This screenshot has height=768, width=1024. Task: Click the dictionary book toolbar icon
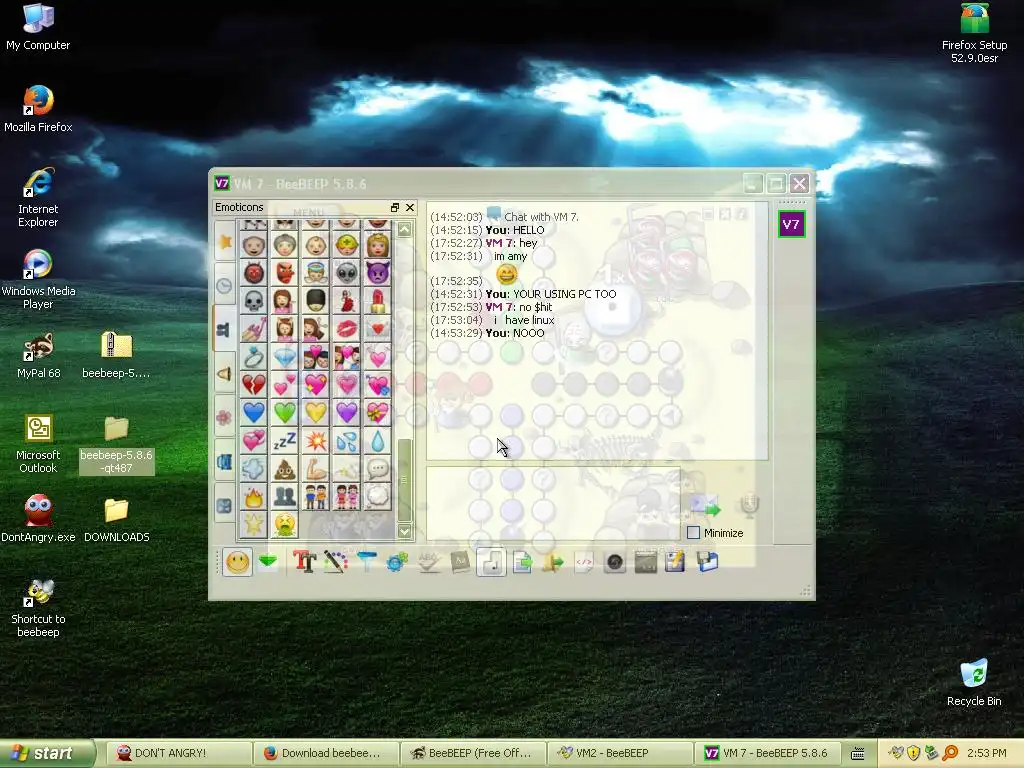click(x=460, y=562)
